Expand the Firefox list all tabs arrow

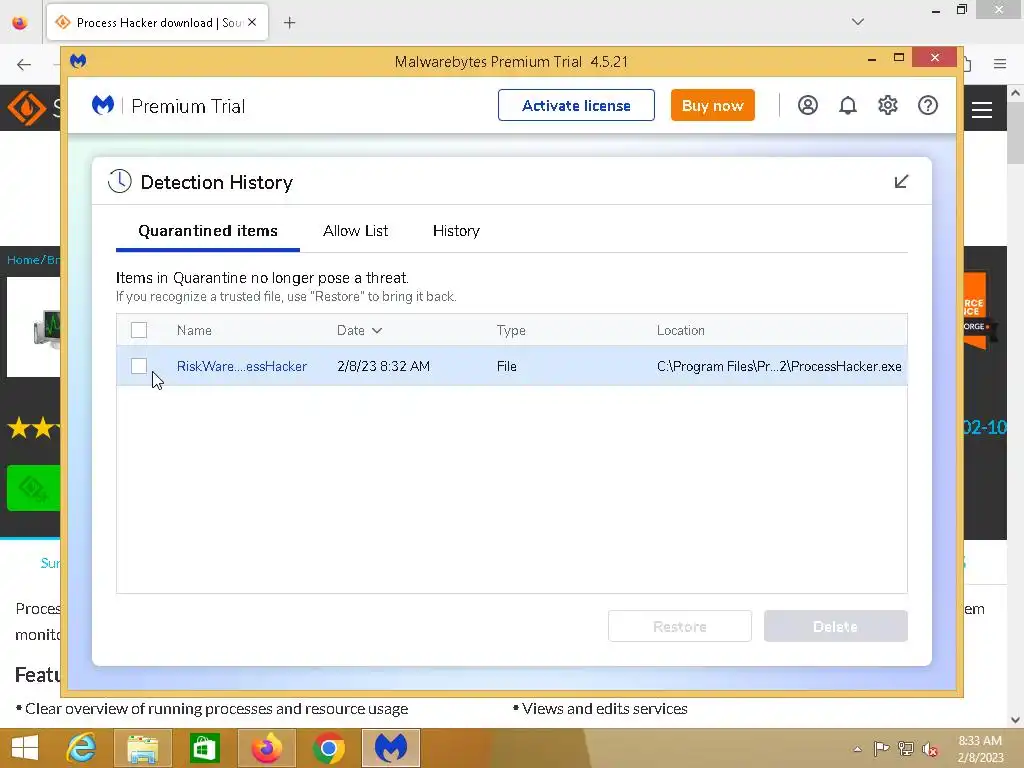pos(857,22)
